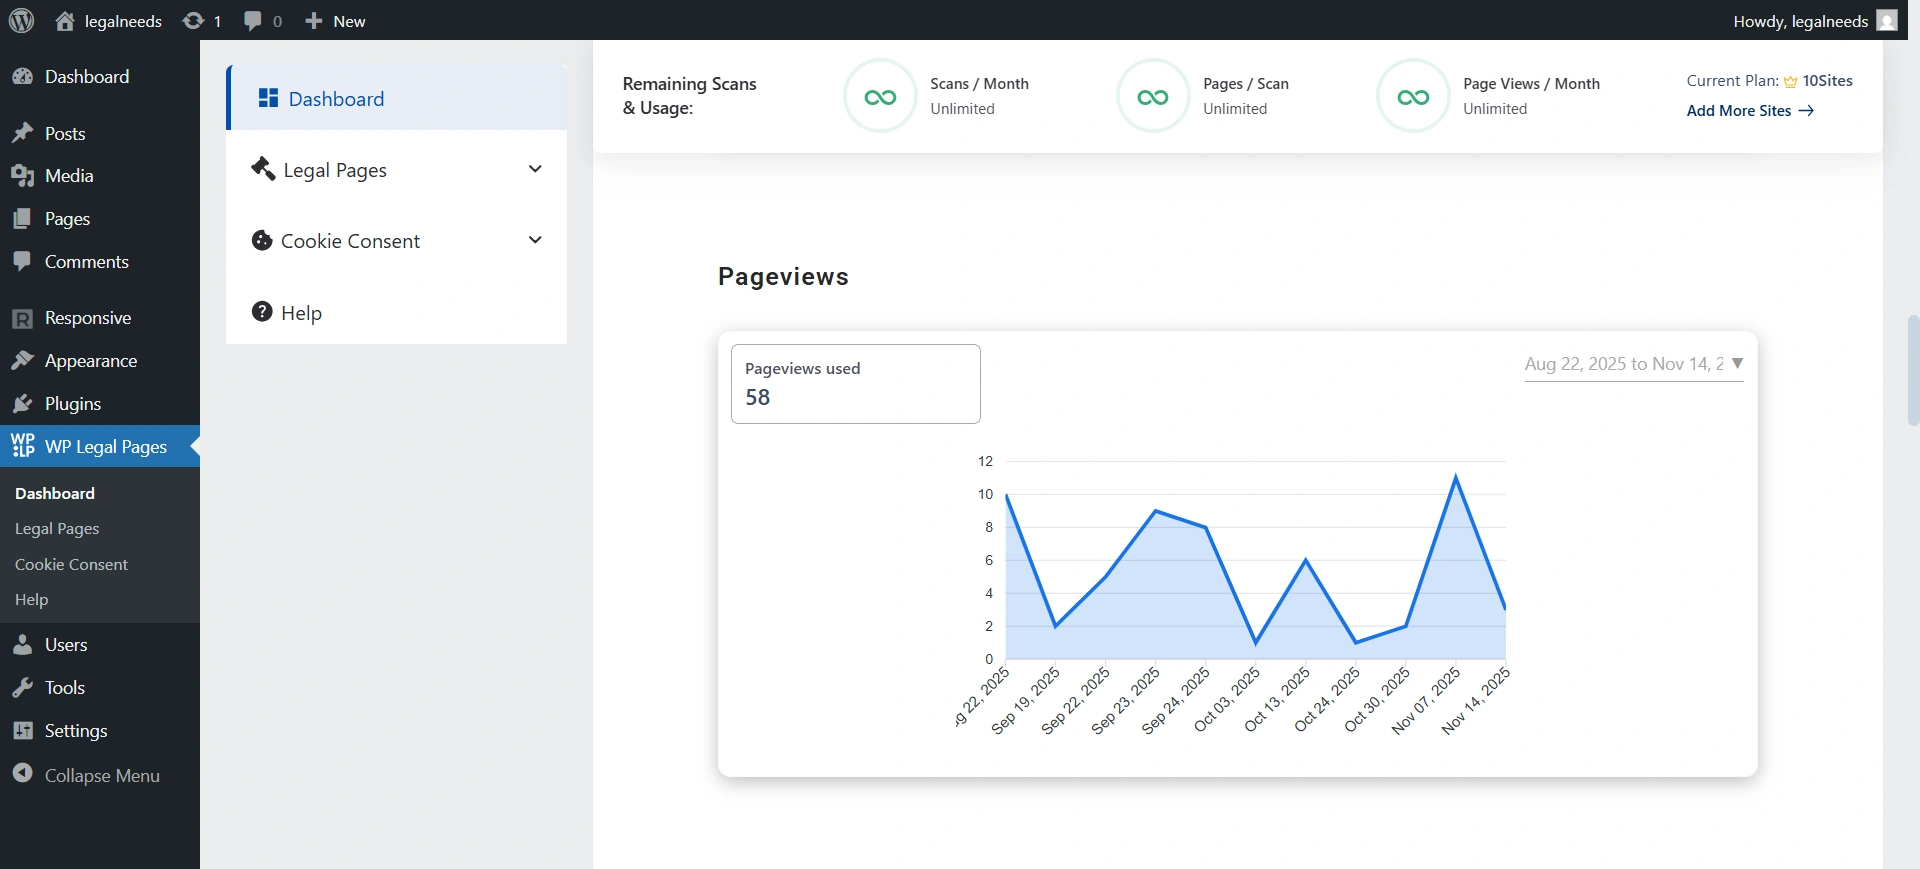Click the updates icon in the admin bar
The width and height of the screenshot is (1920, 869).
[193, 21]
